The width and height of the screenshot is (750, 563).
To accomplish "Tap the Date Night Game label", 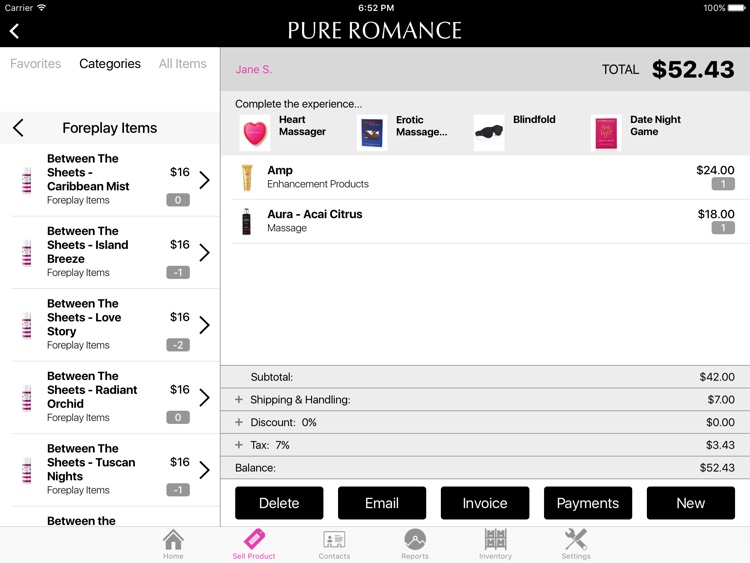I will click(655, 125).
